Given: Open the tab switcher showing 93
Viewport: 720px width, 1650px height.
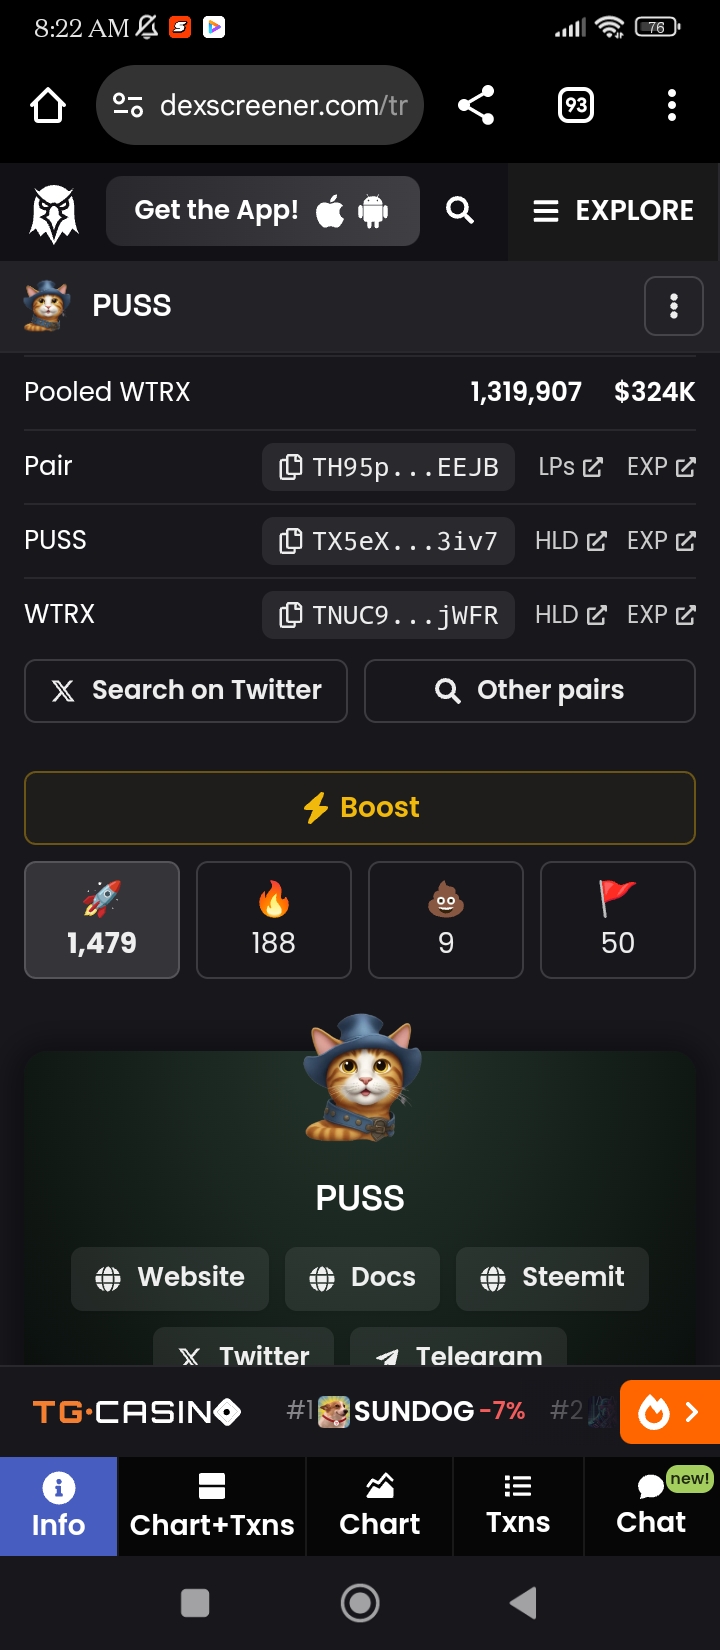Looking at the screenshot, I should pos(576,105).
